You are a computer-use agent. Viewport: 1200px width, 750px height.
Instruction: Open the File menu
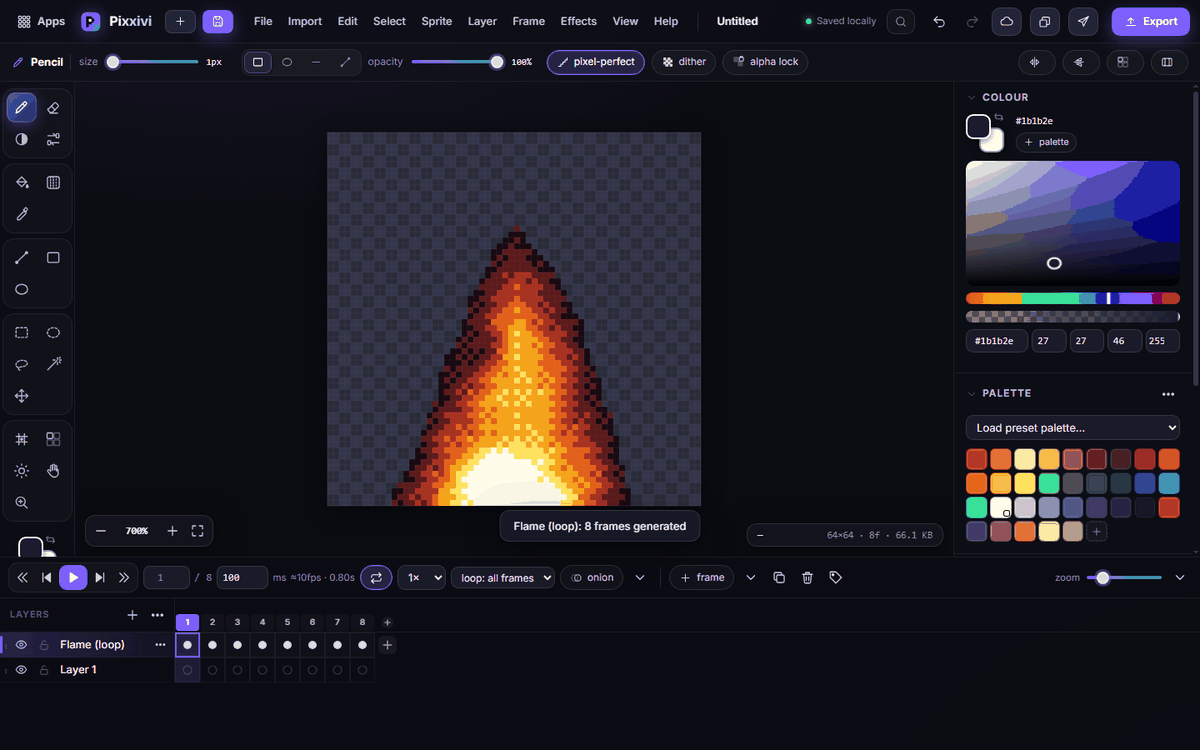click(263, 21)
